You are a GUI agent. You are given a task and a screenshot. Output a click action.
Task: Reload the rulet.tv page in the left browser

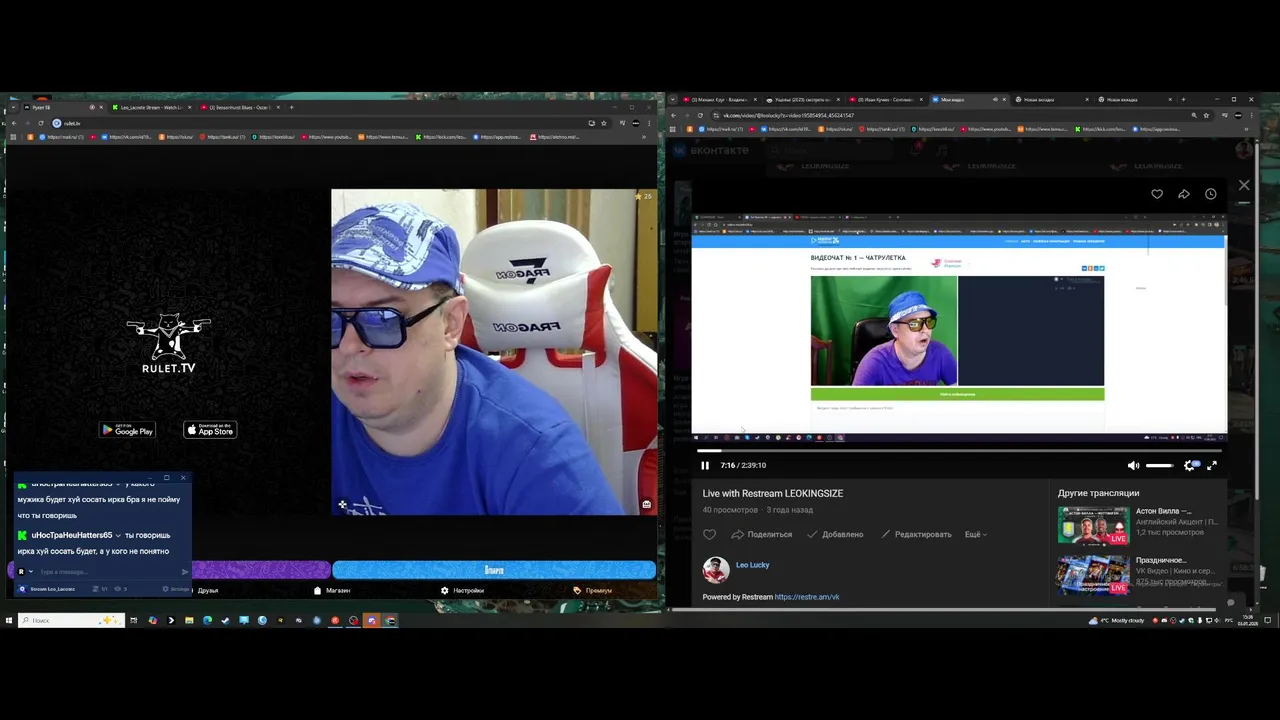pyautogui.click(x=41, y=123)
